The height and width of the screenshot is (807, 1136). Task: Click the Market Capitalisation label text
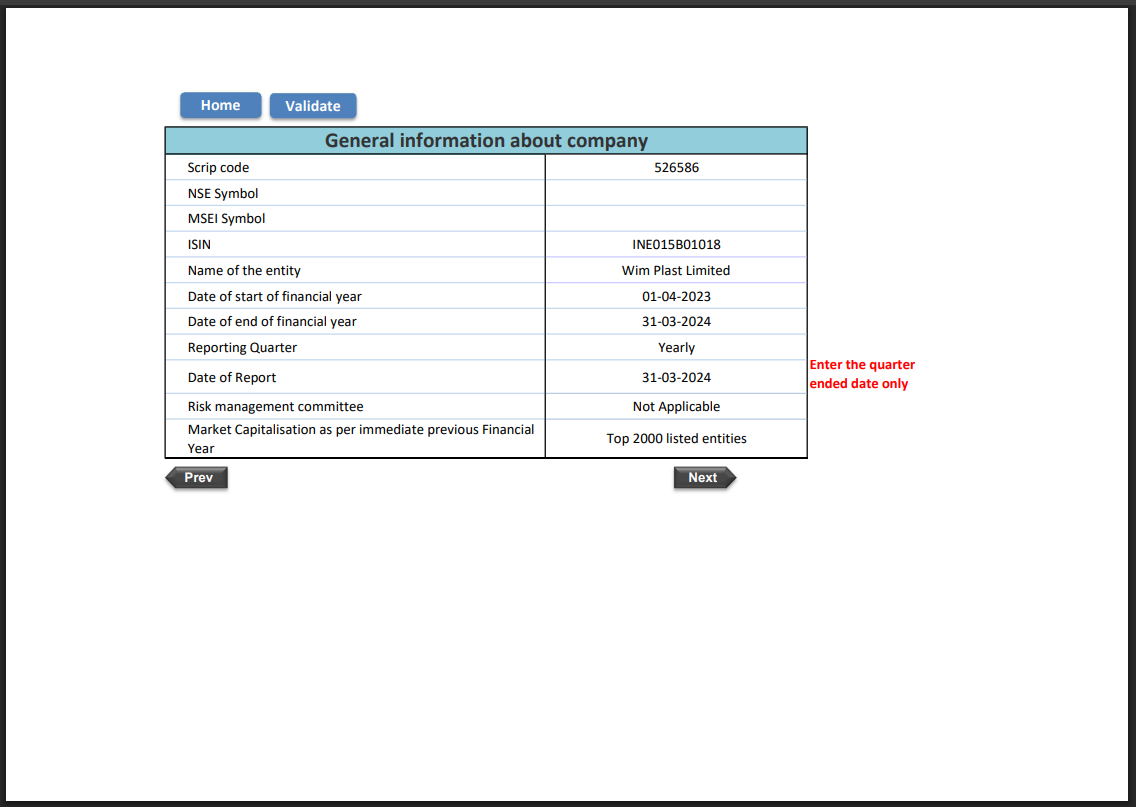[x=361, y=439]
